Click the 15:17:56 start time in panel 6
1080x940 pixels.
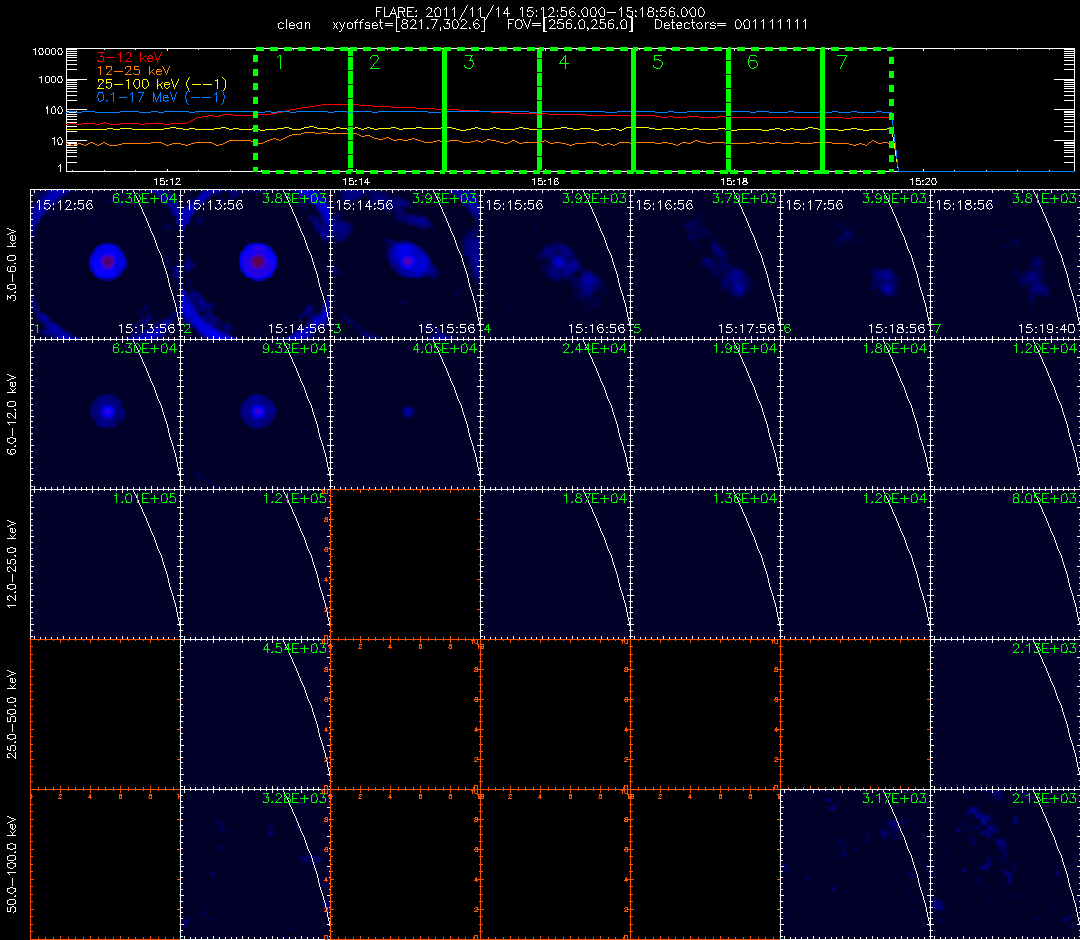(x=814, y=205)
